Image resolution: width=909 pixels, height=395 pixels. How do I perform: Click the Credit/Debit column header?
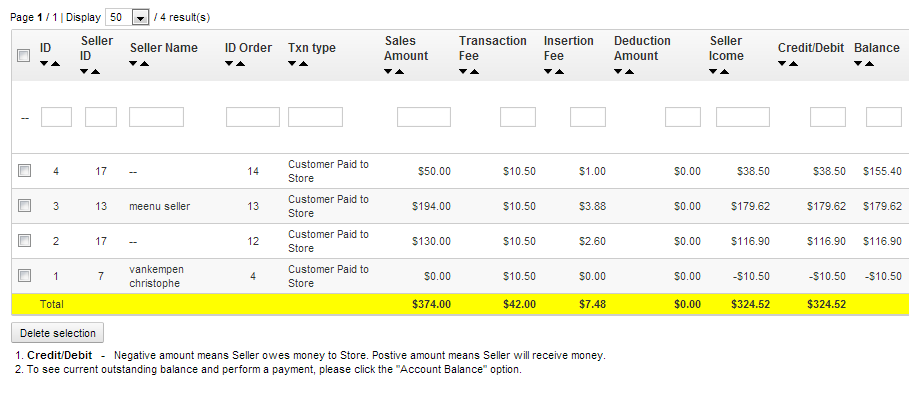(811, 48)
